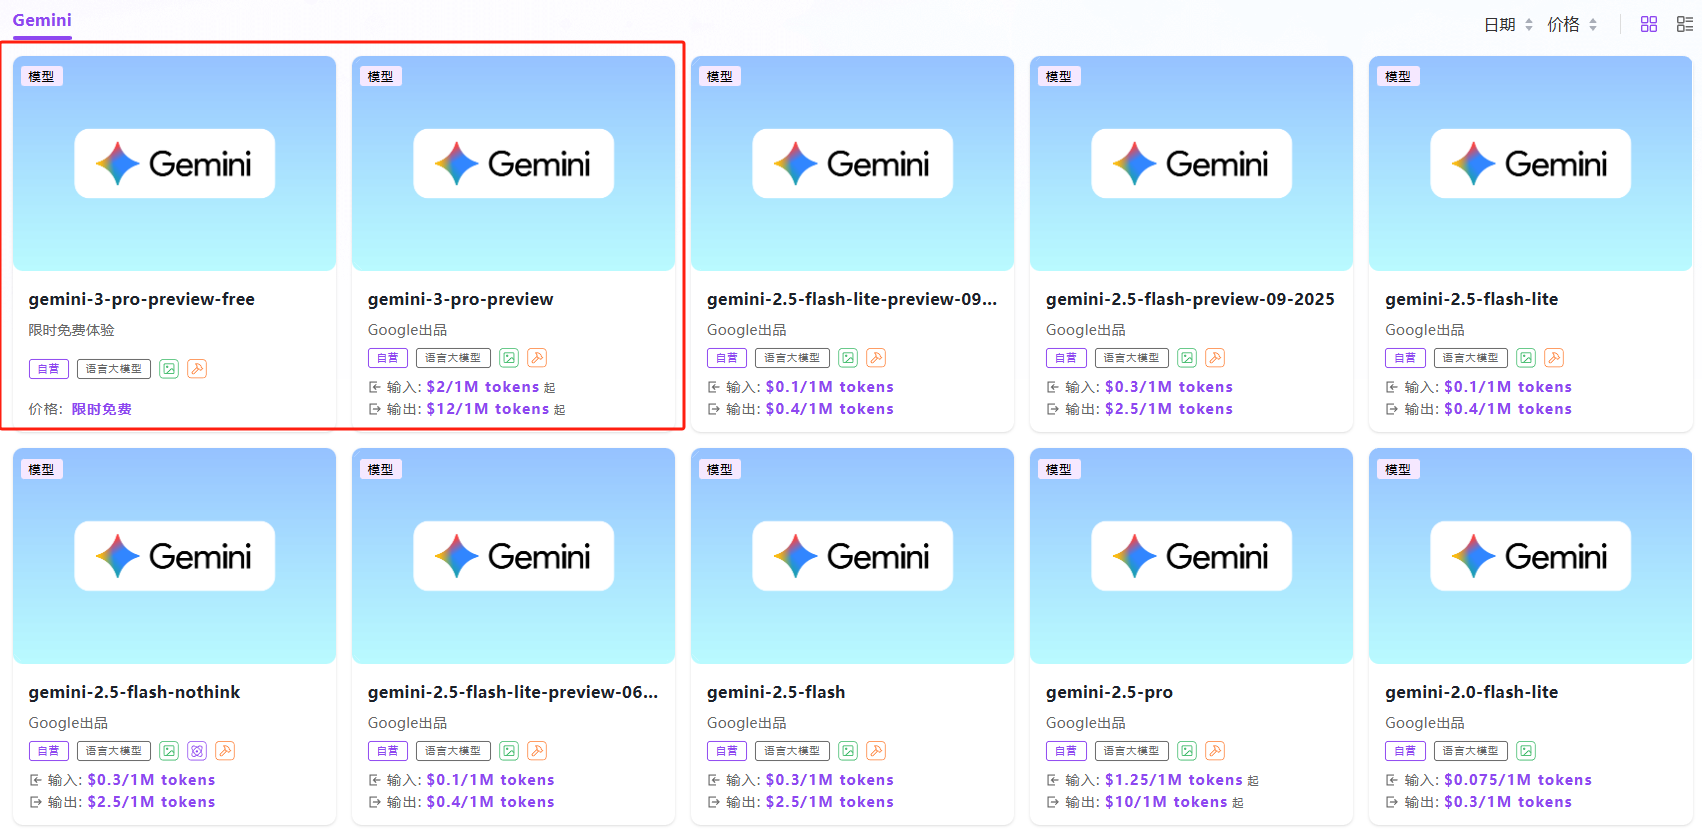1702x829 pixels.
Task: Select the Gemini tab
Action: 42,20
